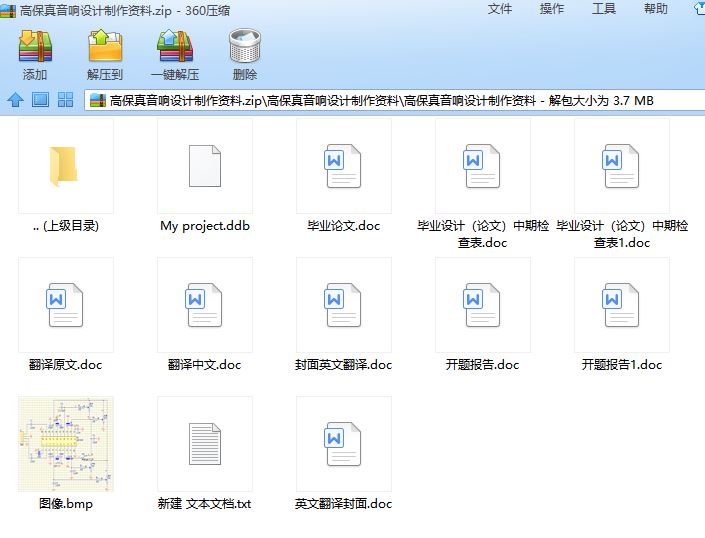The width and height of the screenshot is (705, 538).
Task: Select 翻译原文.doc file icon
Action: [65, 305]
